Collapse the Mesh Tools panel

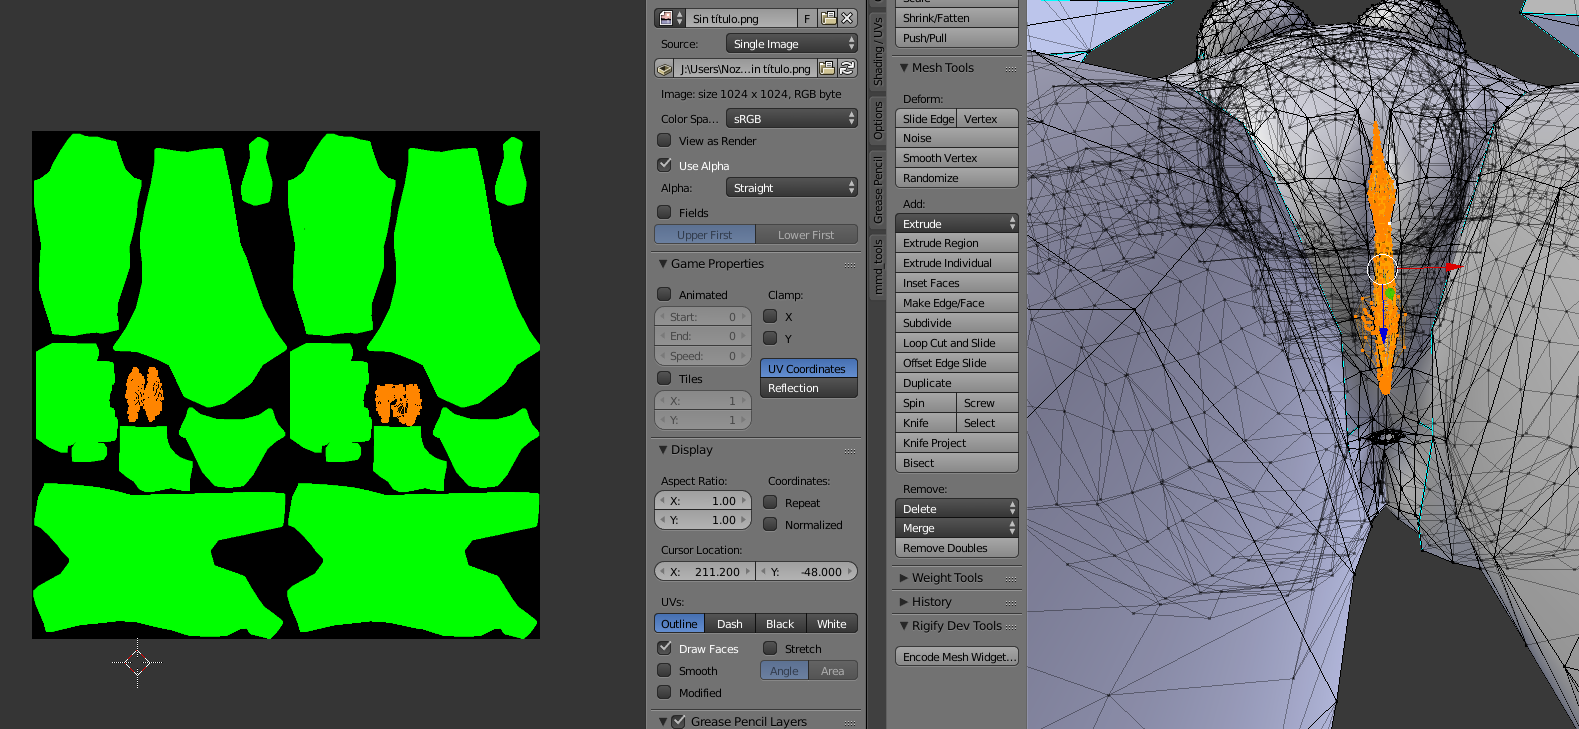click(904, 68)
